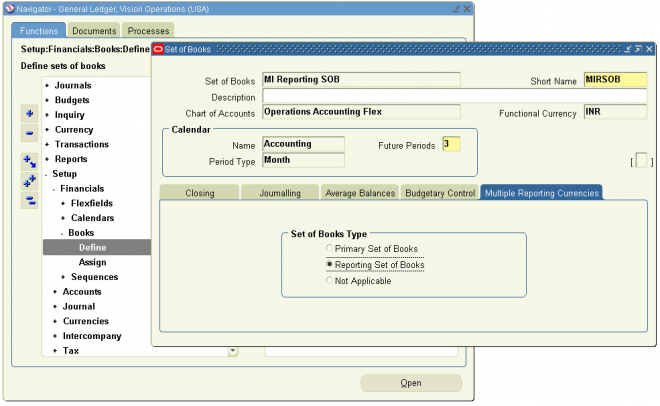This screenshot has height=406, width=660.
Task: Expand the Journals tree node
Action: click(47, 85)
